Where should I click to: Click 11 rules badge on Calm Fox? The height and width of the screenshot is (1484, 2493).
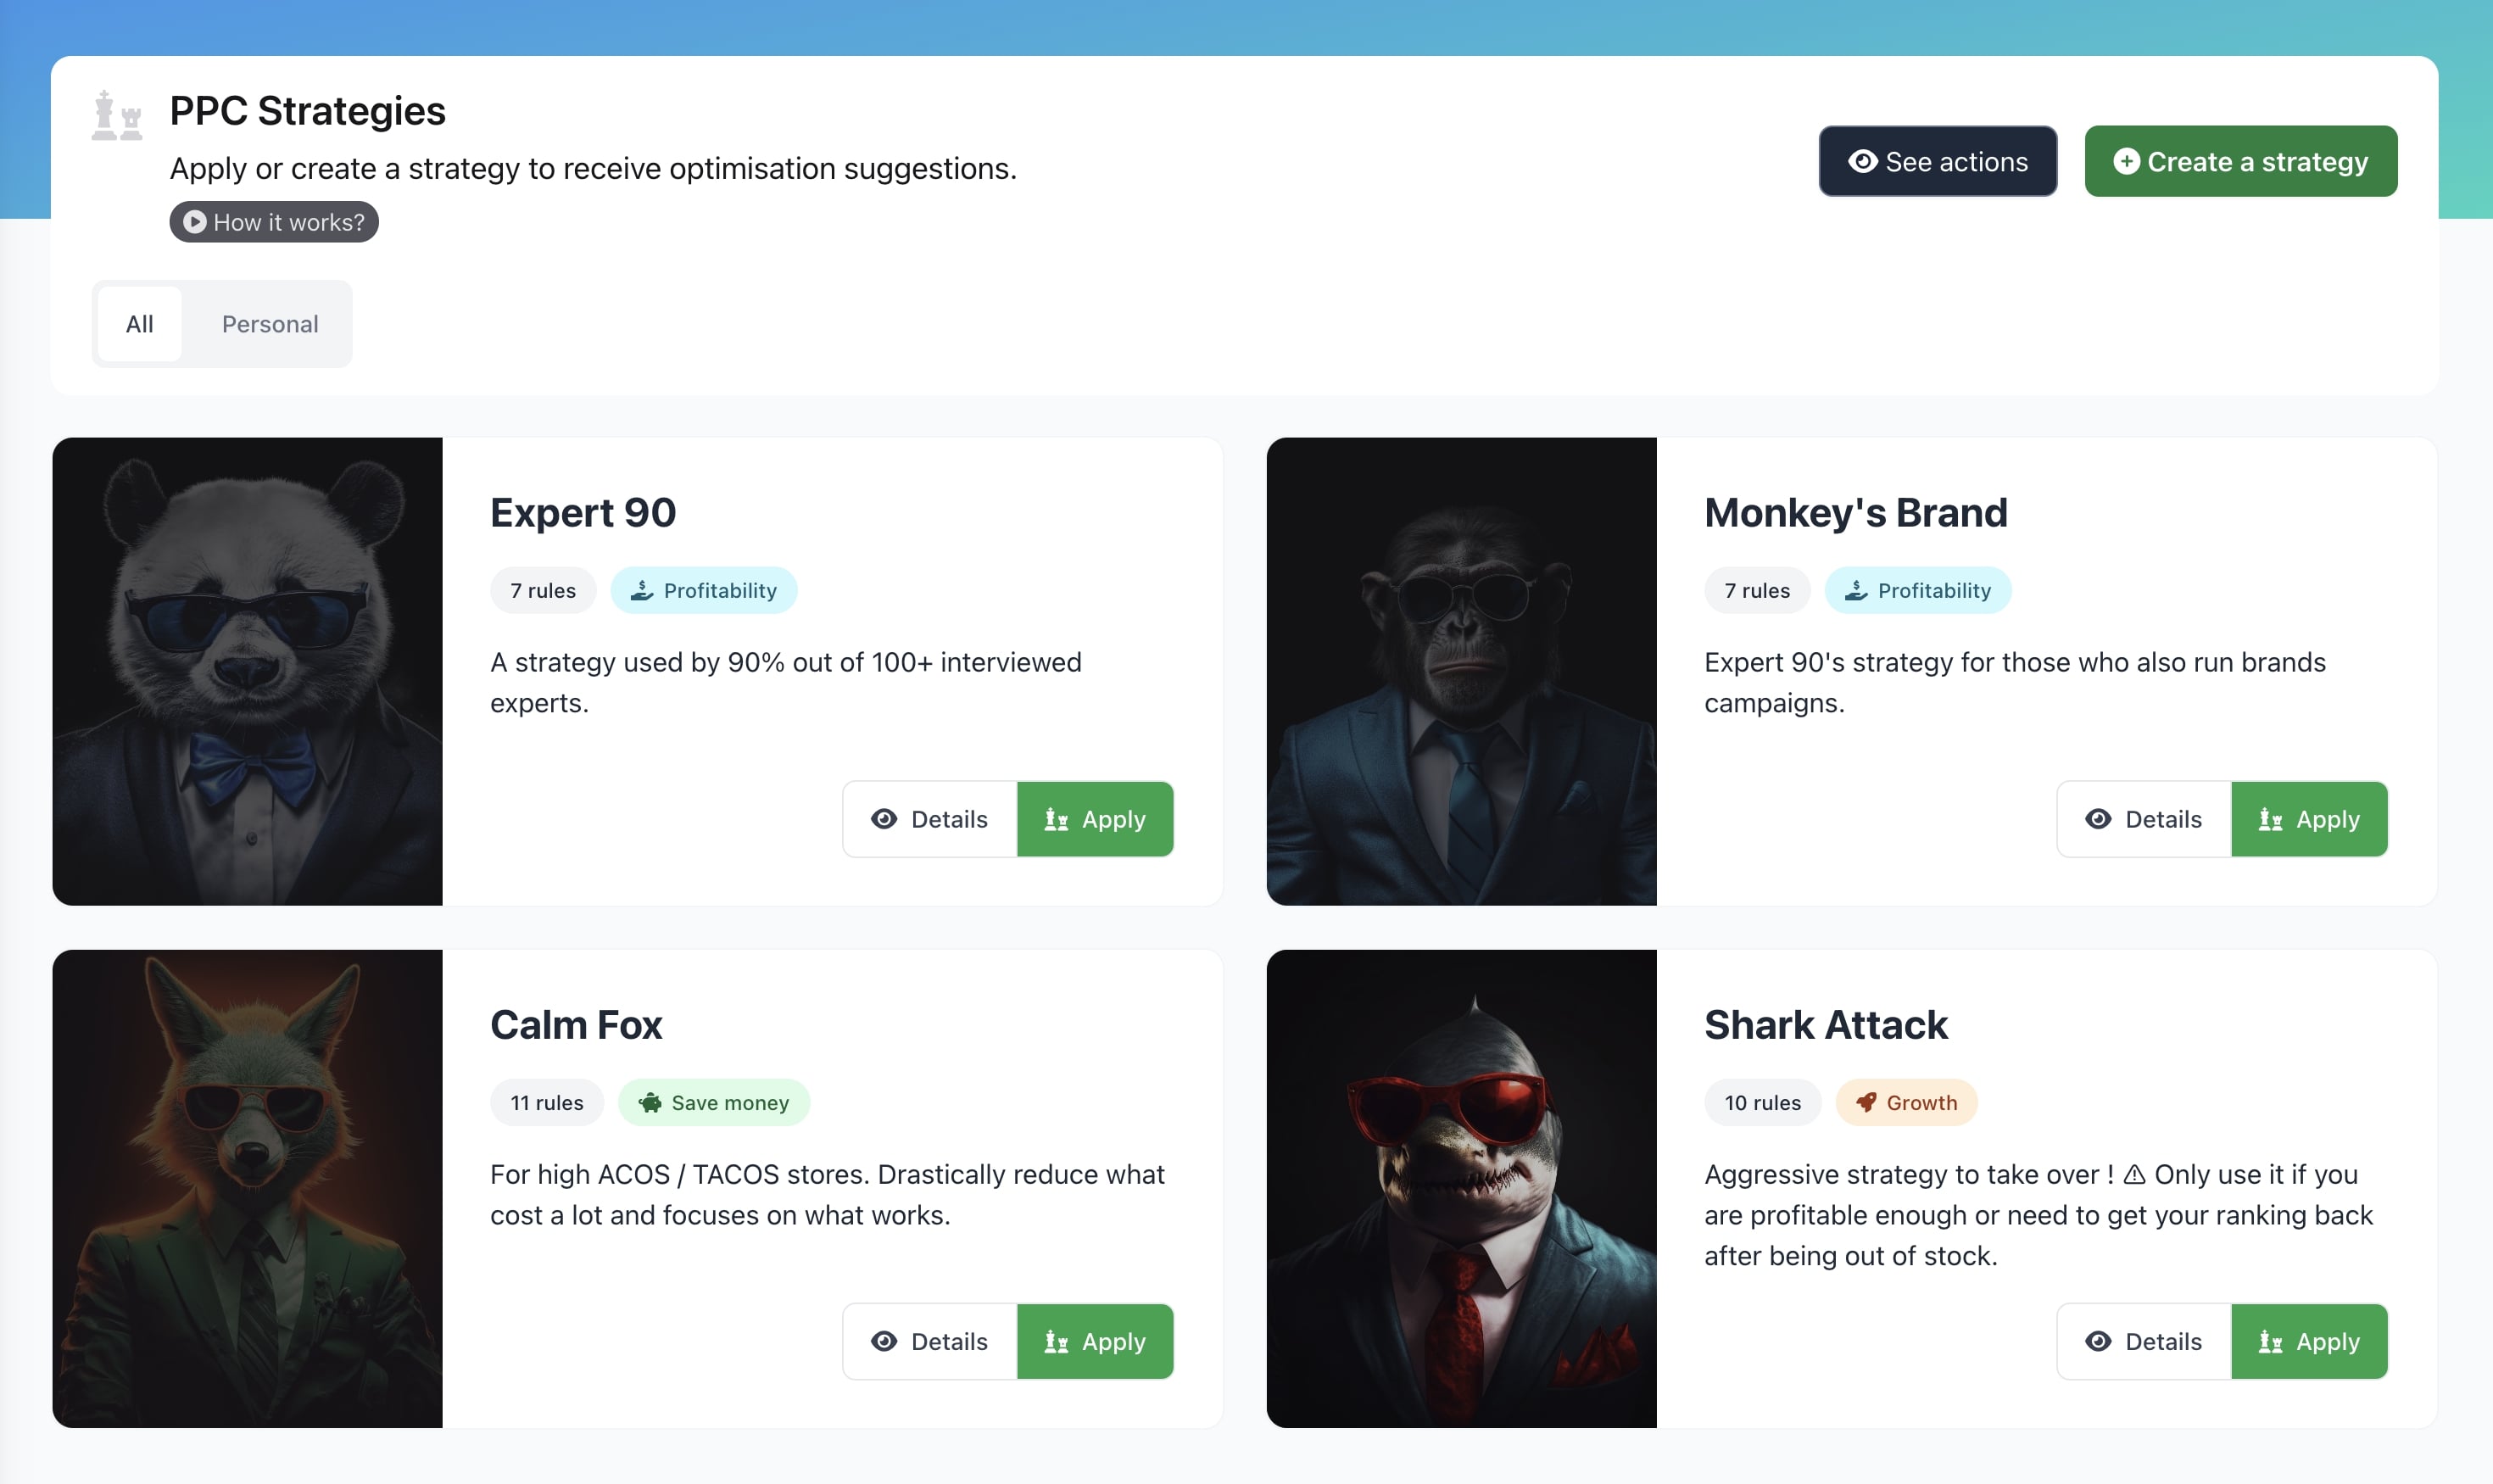click(547, 1102)
